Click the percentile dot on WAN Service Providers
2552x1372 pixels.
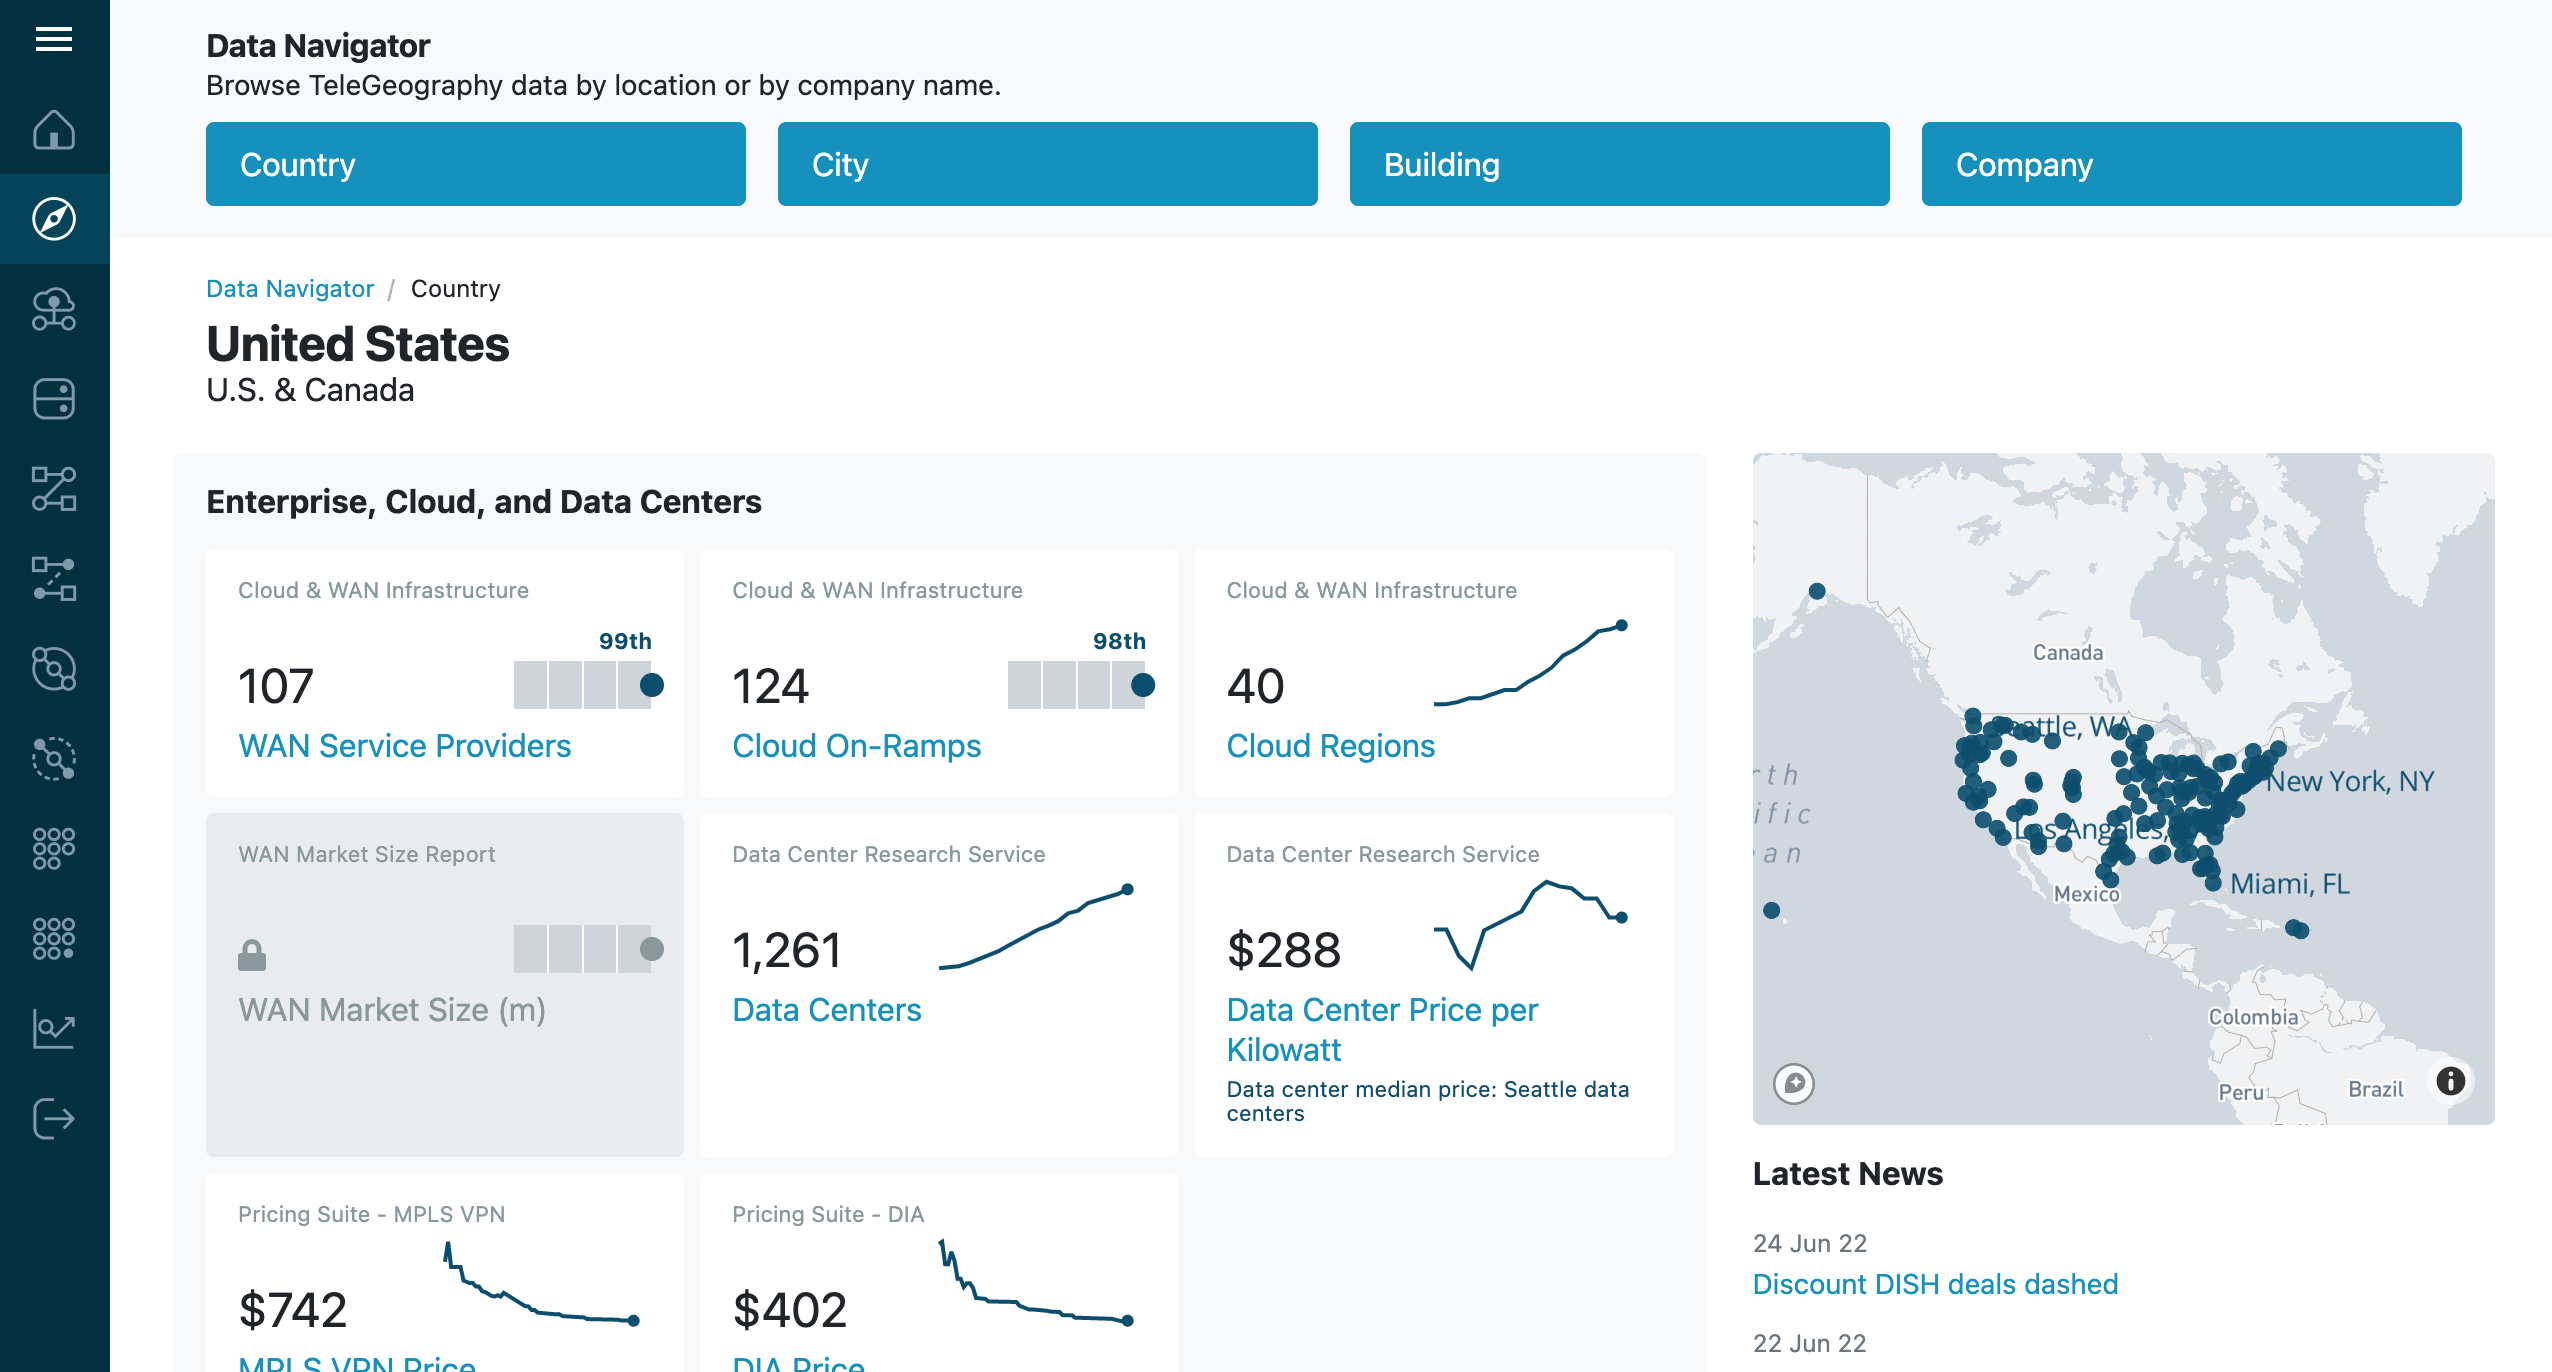point(651,685)
